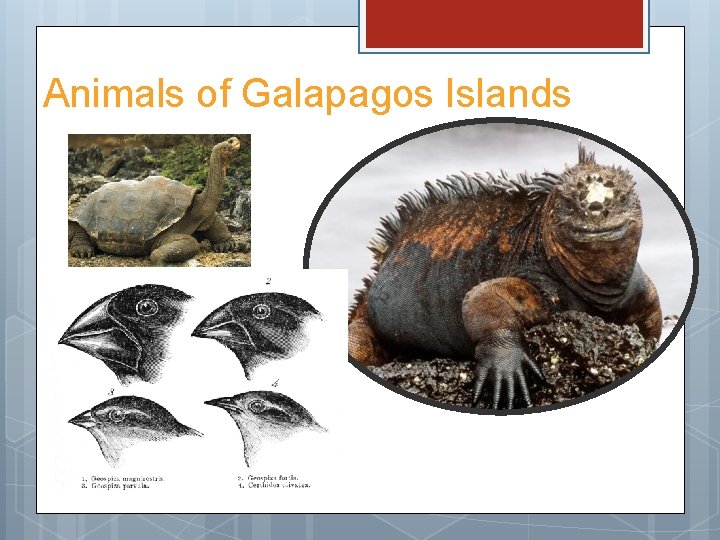Image resolution: width=720 pixels, height=540 pixels.
Task: Select the red rectangle shape at the slide top
Action: 504,23
